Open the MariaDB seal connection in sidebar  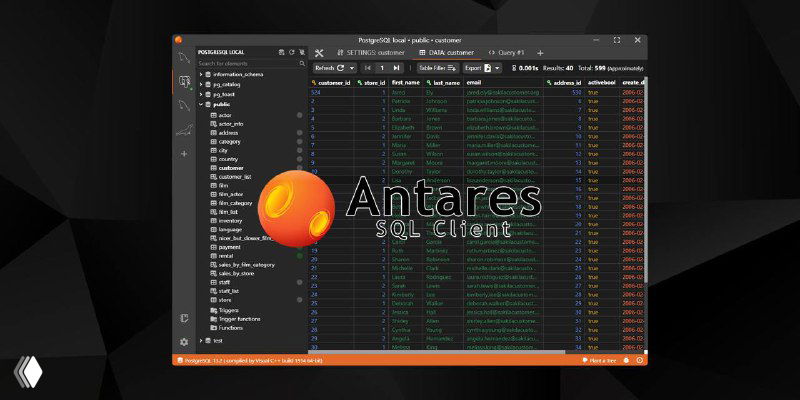(x=184, y=130)
